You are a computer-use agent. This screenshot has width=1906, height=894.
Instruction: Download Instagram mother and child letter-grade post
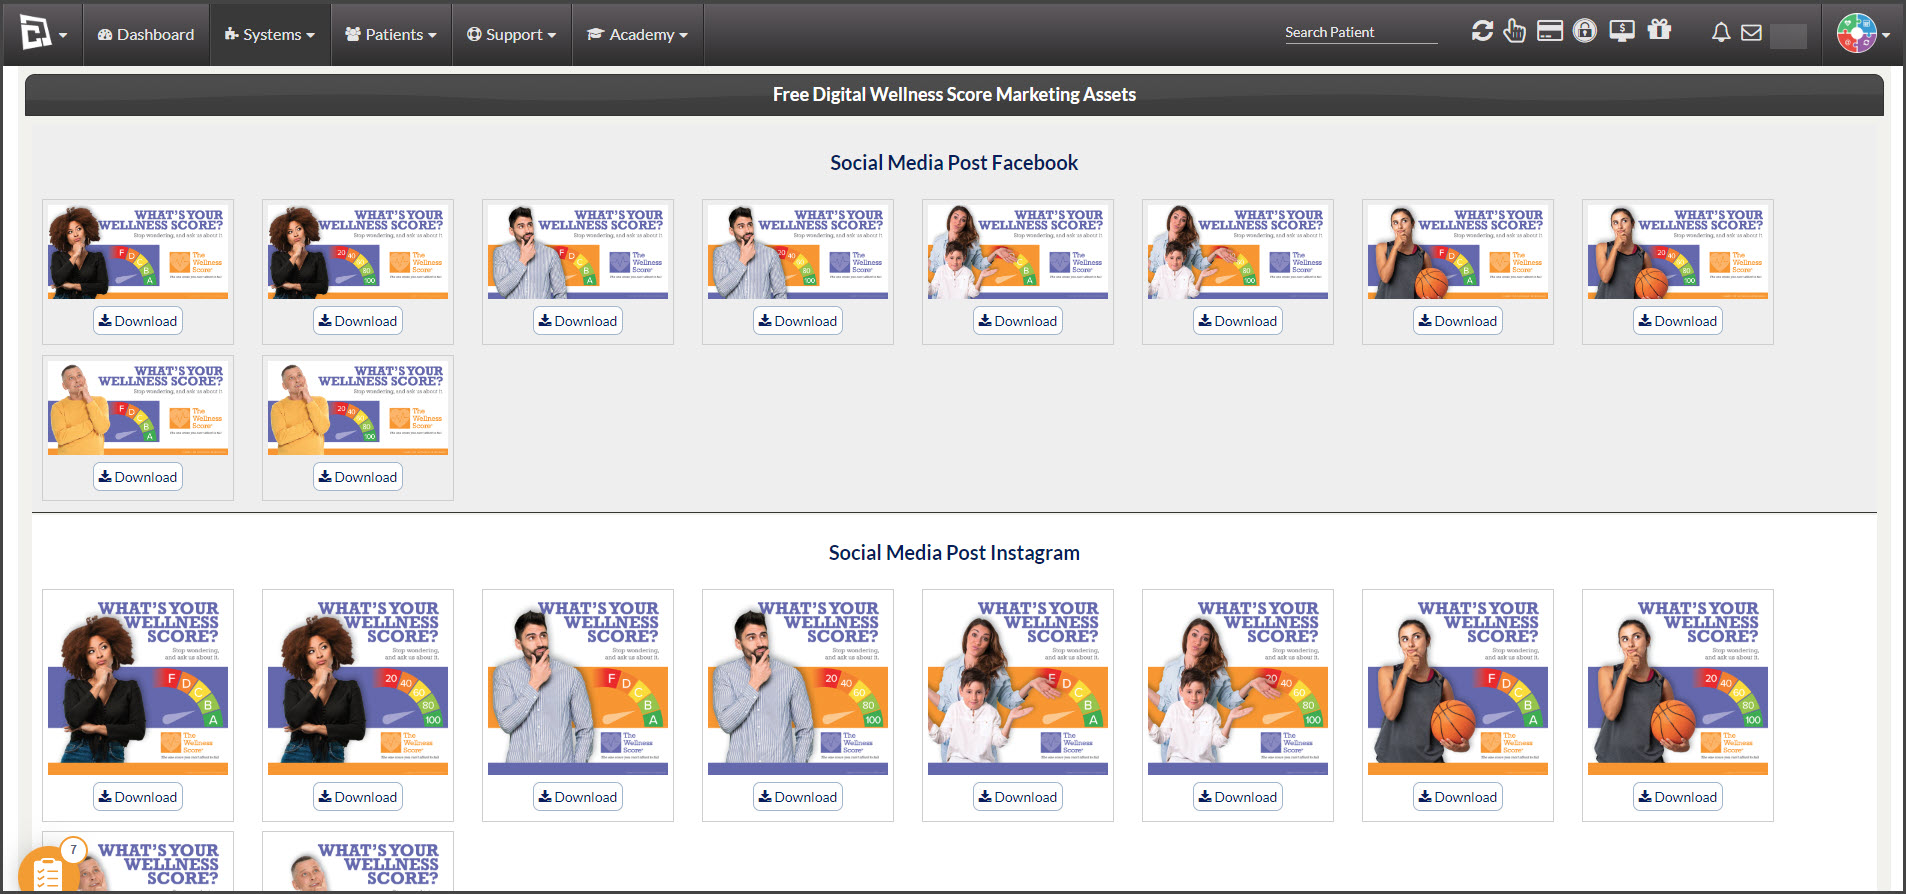[1018, 797]
